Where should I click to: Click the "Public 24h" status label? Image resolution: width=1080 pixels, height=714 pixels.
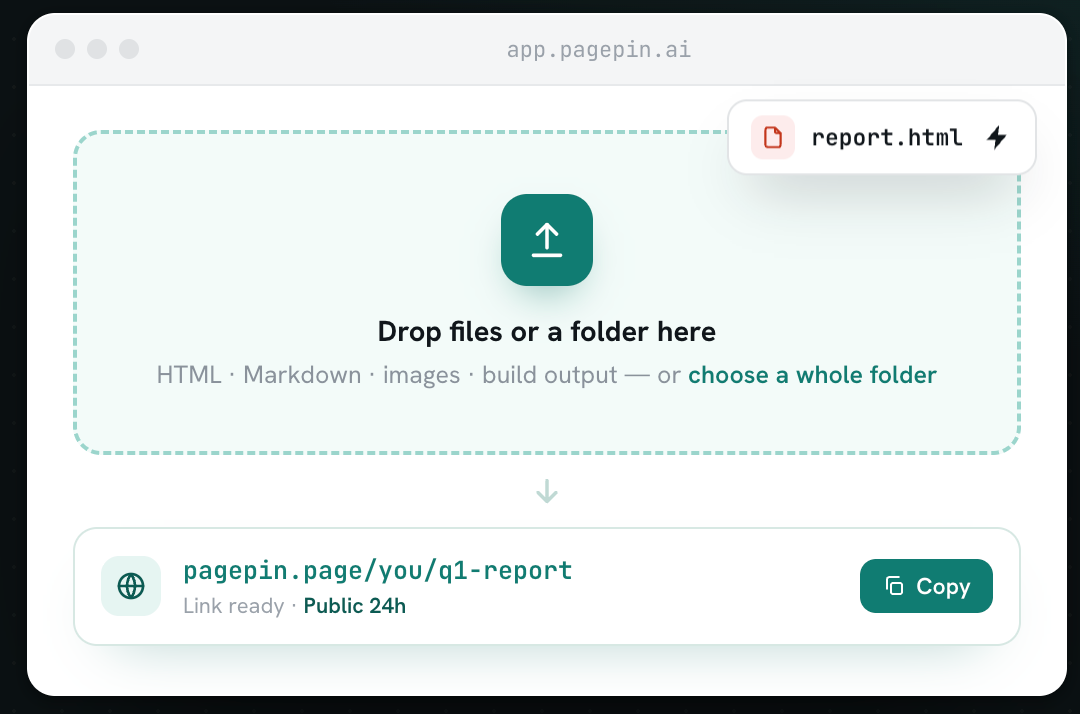pyautogui.click(x=355, y=606)
